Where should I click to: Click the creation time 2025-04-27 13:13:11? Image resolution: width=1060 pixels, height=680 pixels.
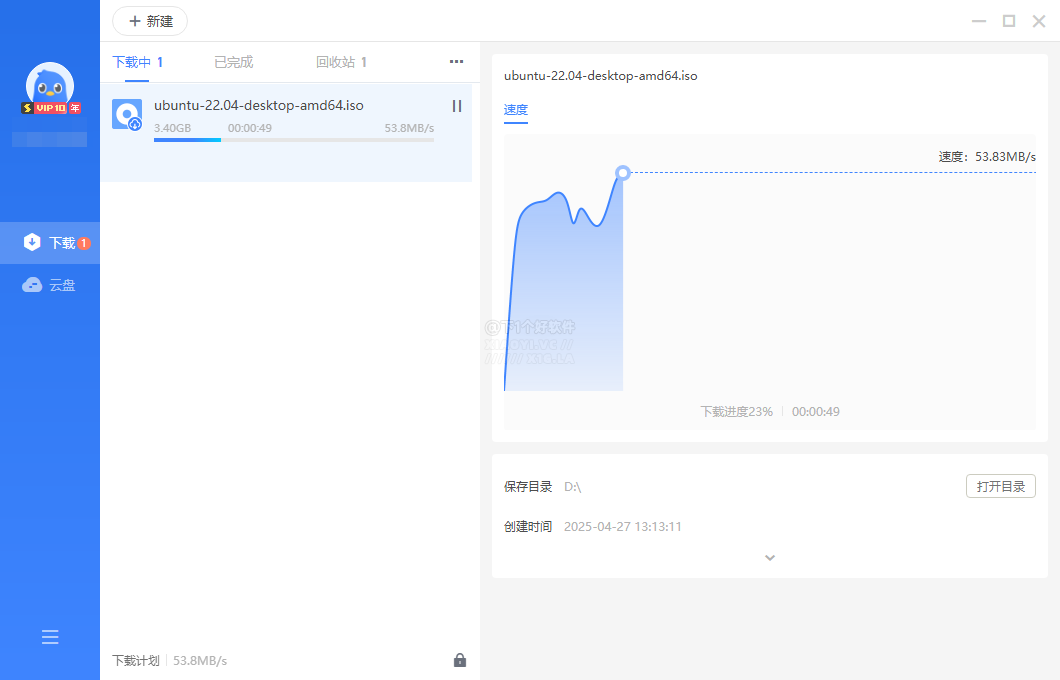623,527
